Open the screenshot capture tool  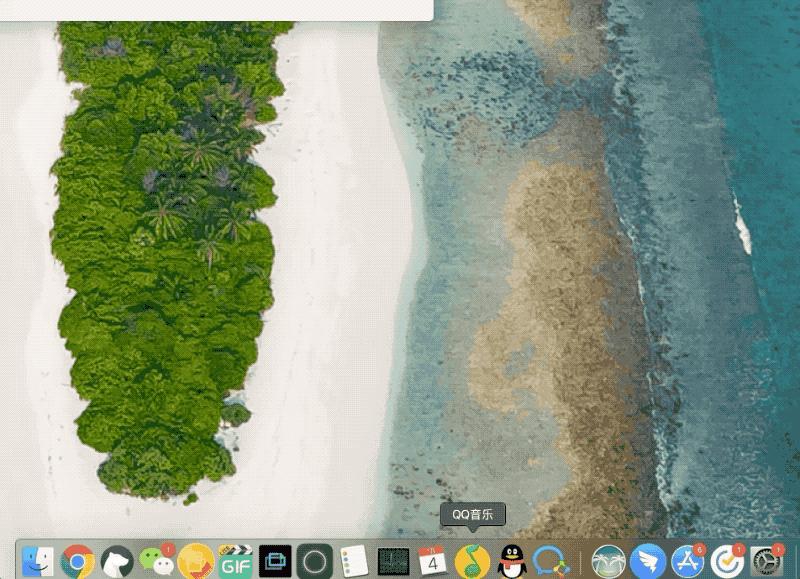[x=274, y=563]
